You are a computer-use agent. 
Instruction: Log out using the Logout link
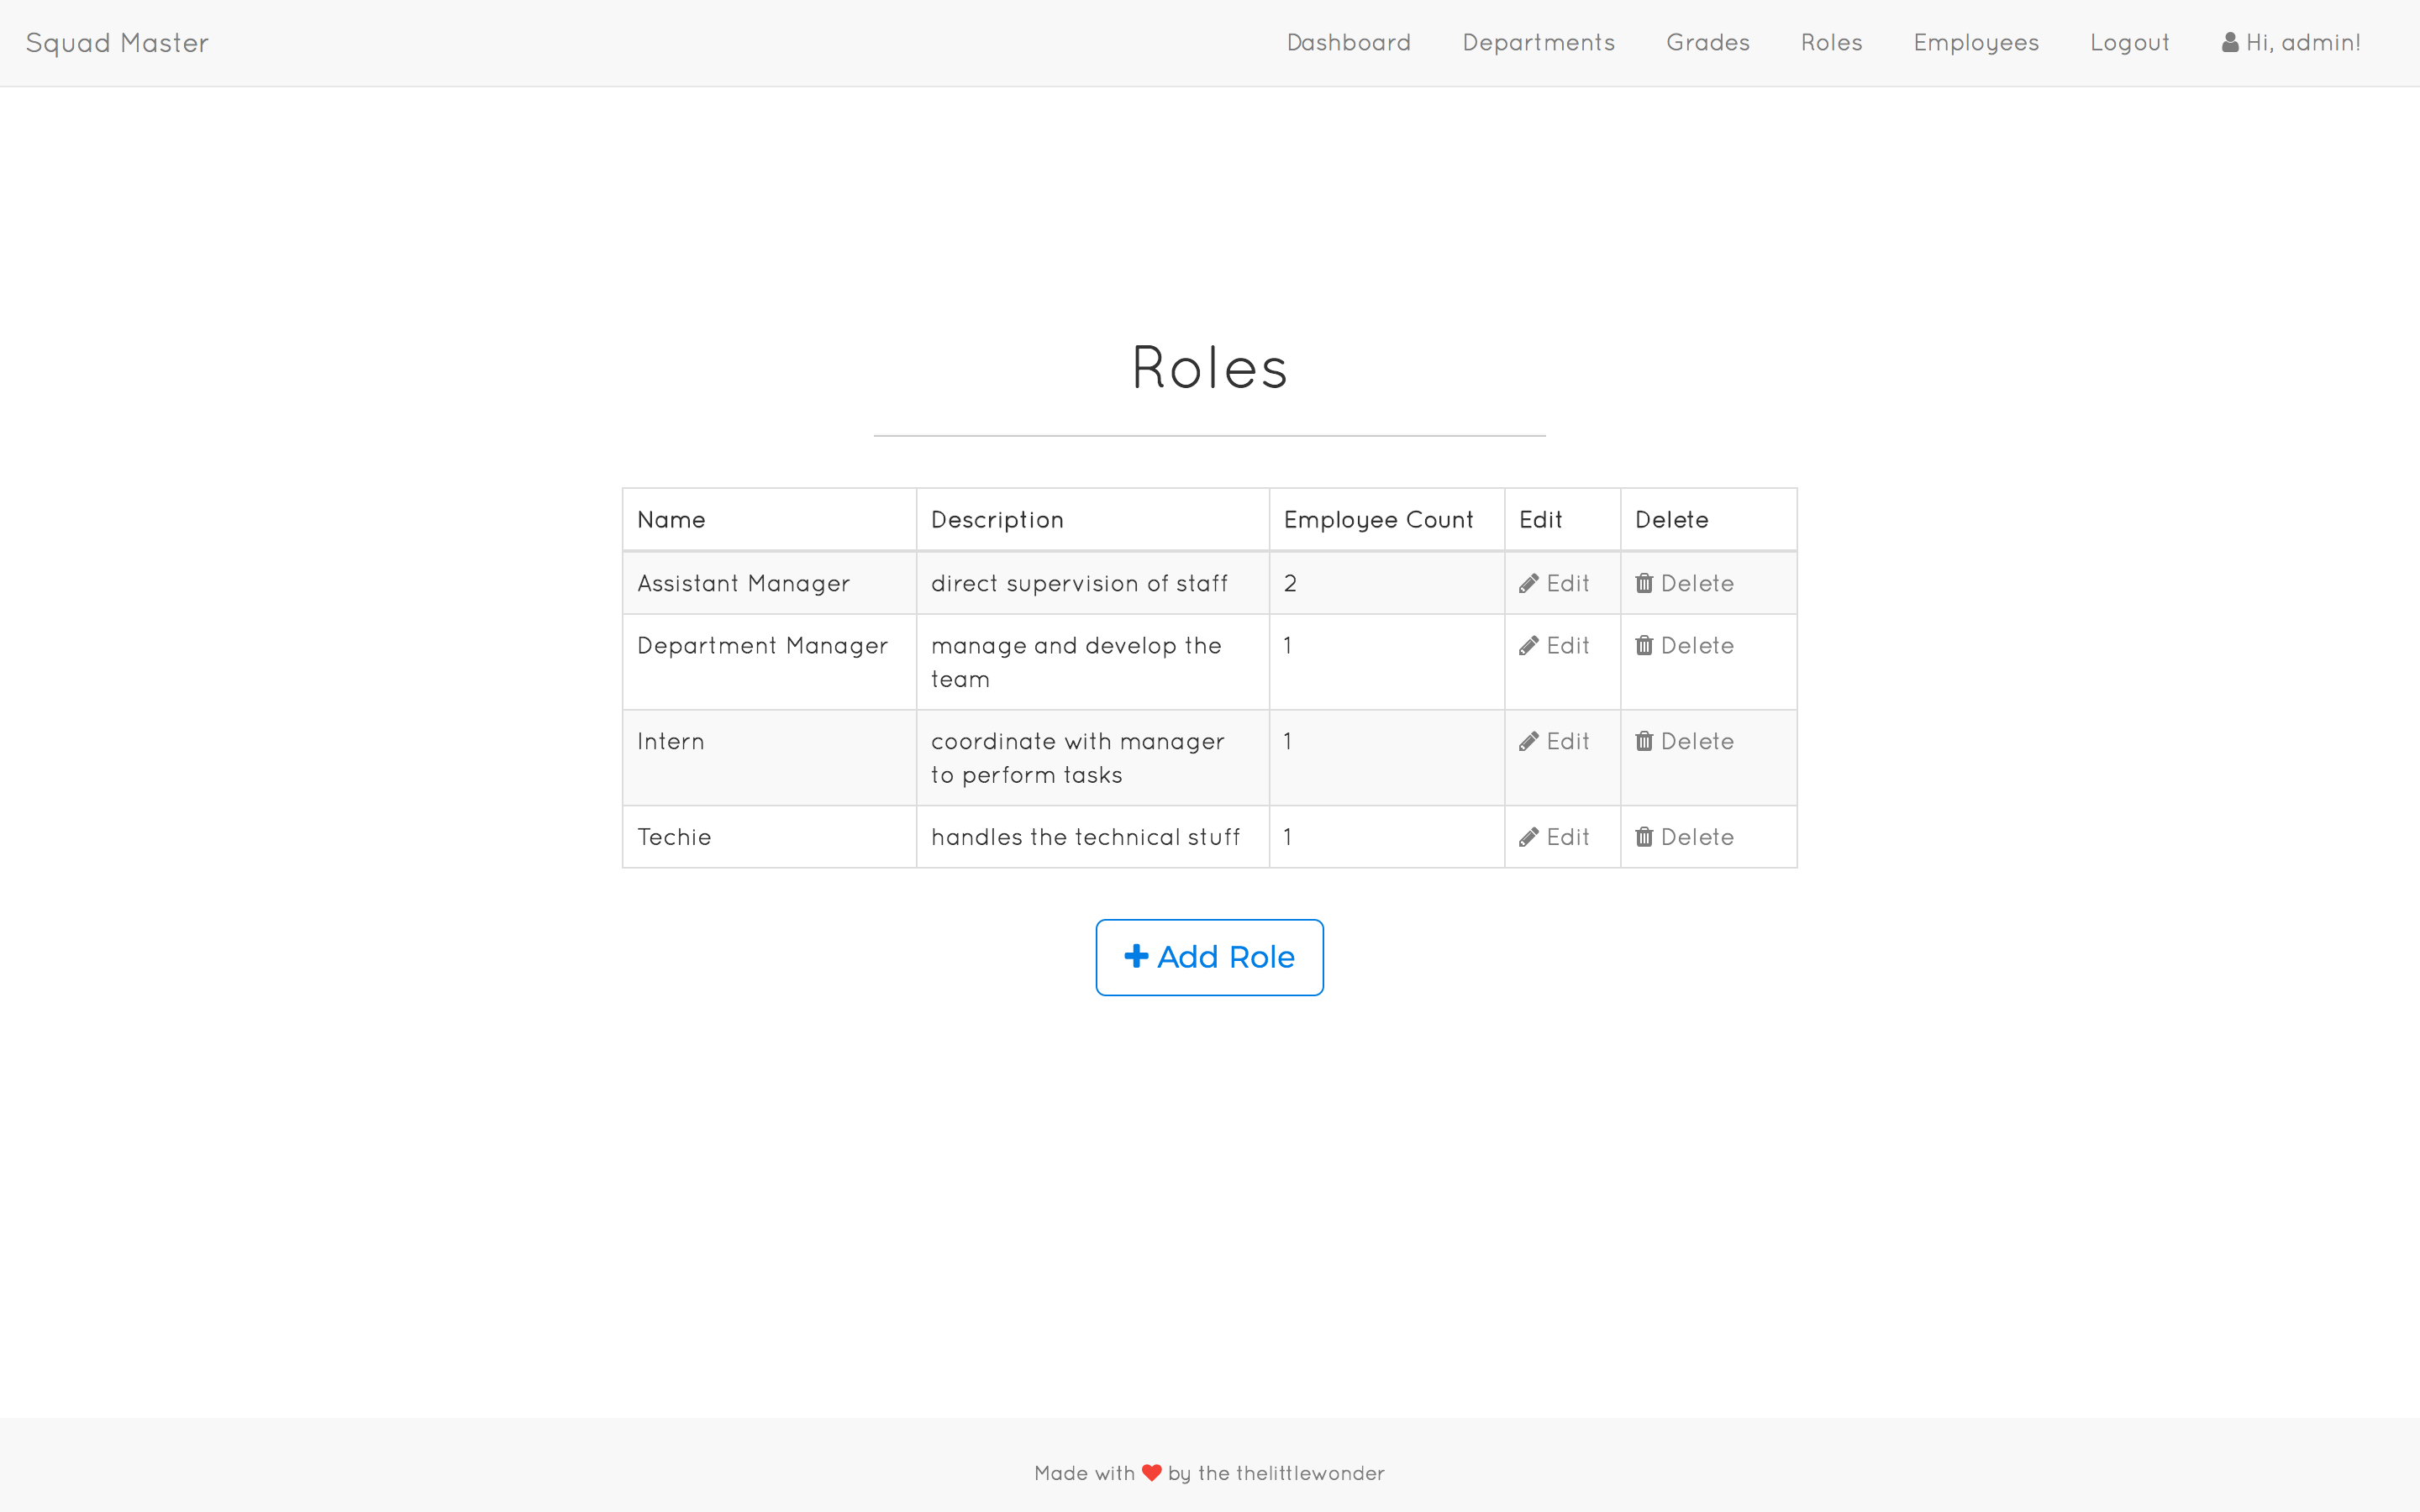pos(2129,43)
